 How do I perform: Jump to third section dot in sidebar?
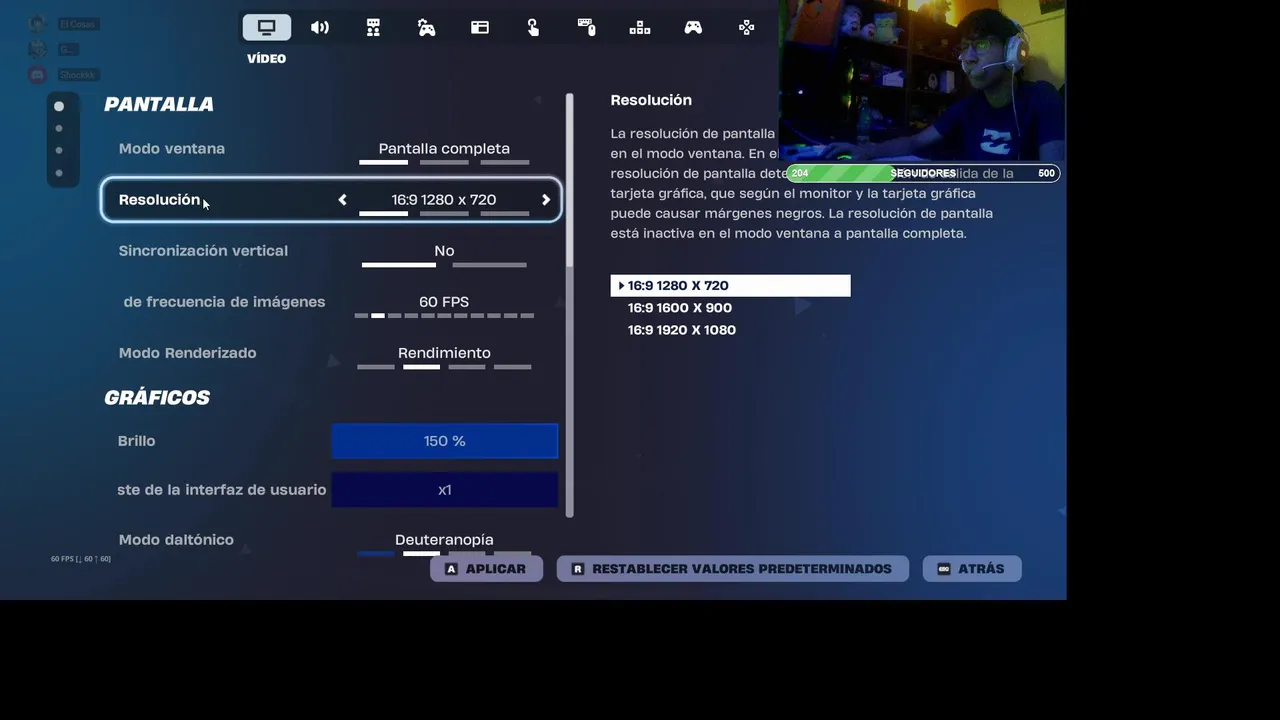coord(59,151)
